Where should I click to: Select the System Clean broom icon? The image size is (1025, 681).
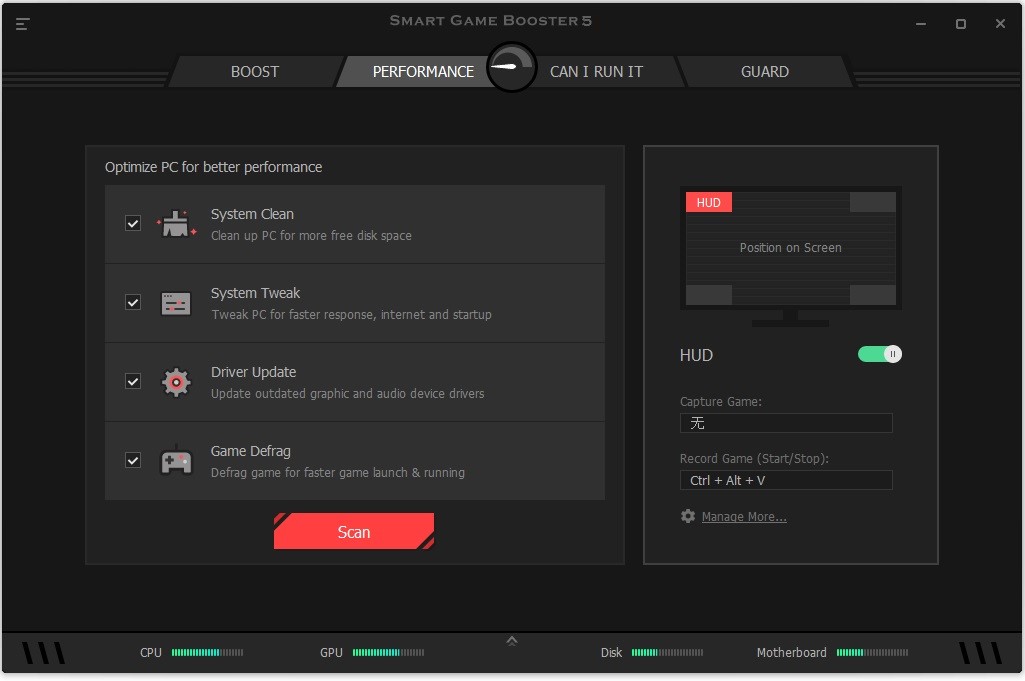[x=176, y=223]
